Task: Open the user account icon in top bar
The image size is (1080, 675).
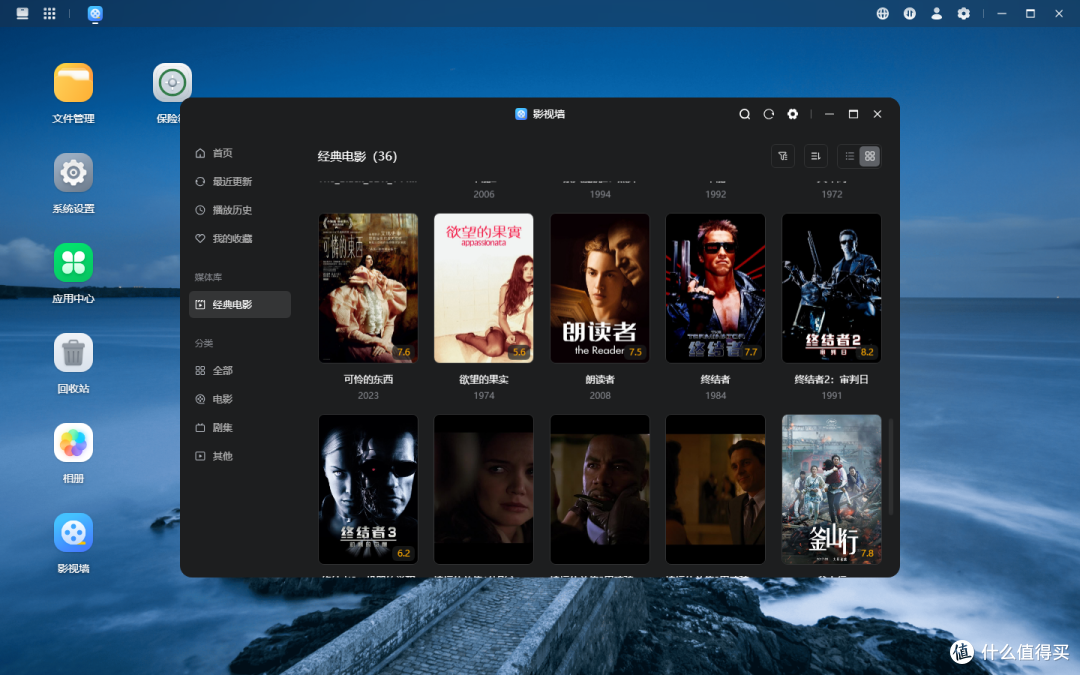Action: point(937,14)
